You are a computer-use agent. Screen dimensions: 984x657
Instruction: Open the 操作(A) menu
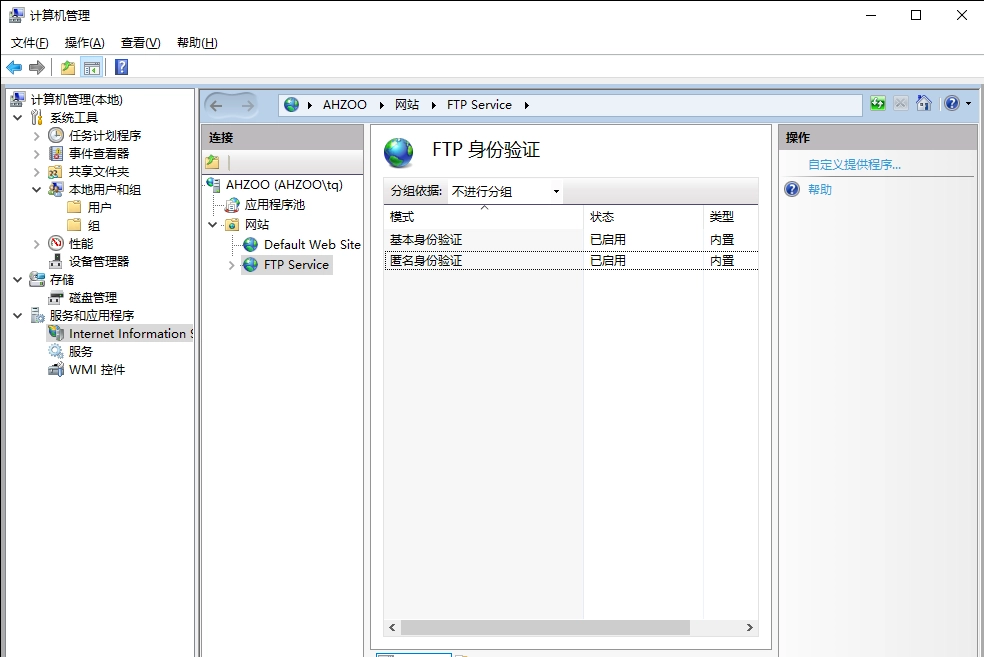click(x=84, y=43)
